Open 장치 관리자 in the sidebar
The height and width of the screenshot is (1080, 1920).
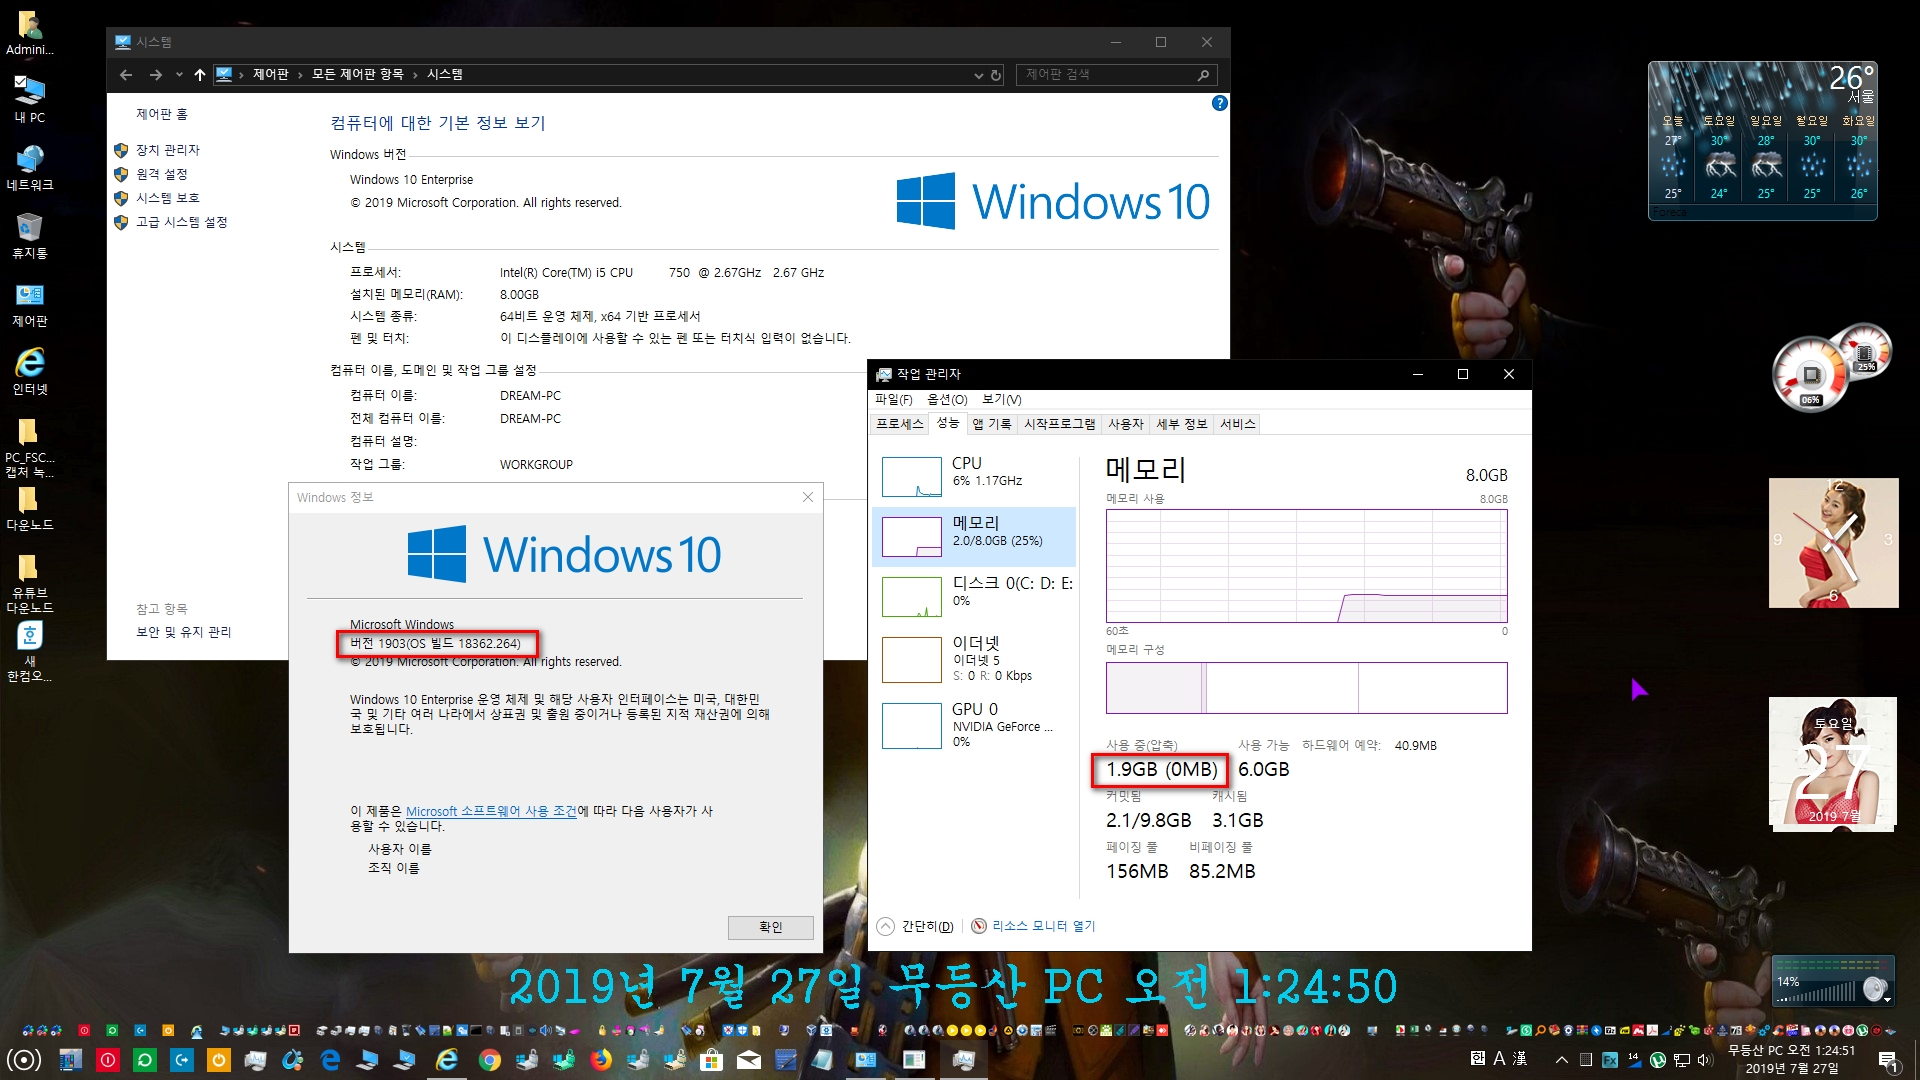pos(168,150)
